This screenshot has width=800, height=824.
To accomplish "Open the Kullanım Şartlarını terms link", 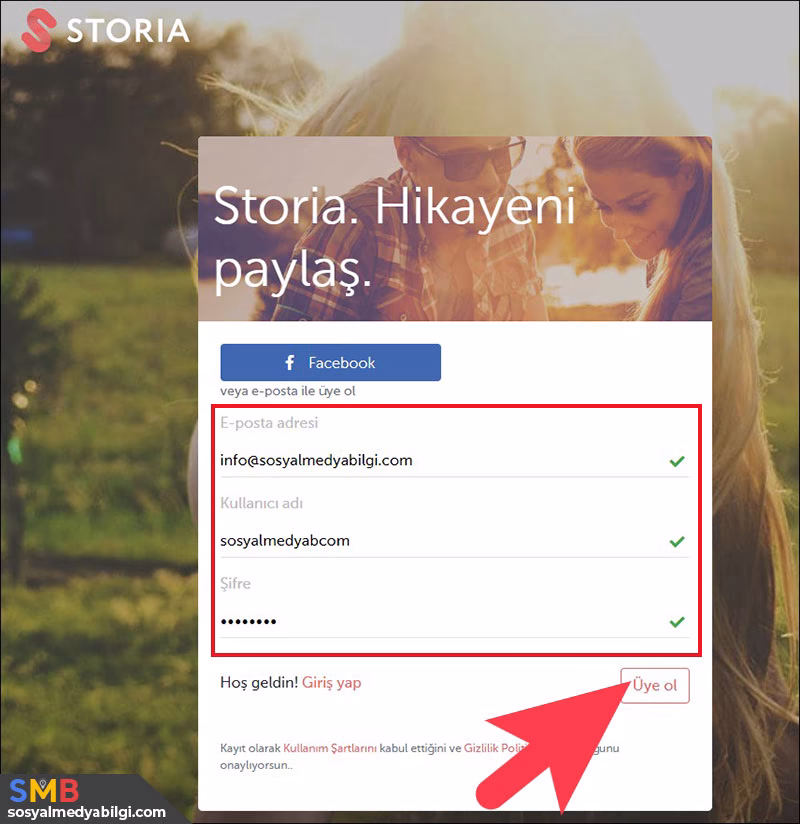I will (334, 747).
